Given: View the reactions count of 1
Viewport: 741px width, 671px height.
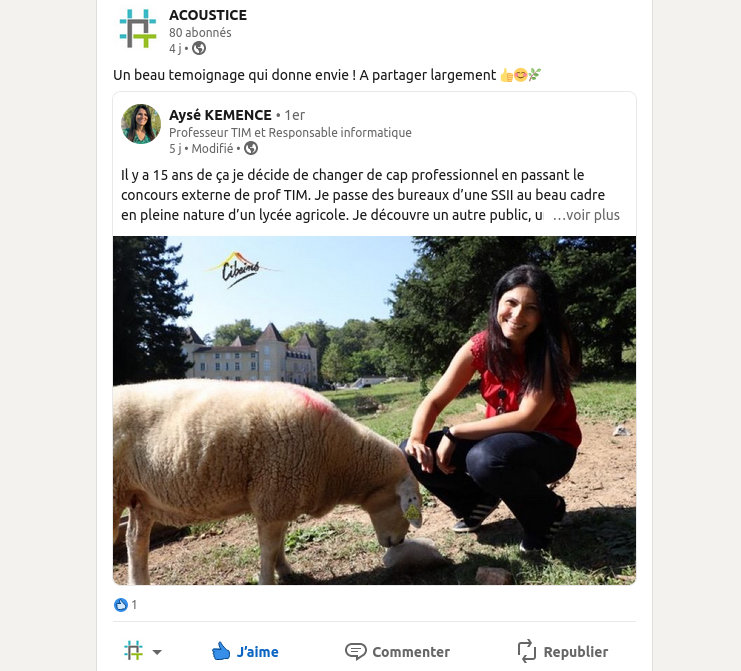Looking at the screenshot, I should coord(134,605).
